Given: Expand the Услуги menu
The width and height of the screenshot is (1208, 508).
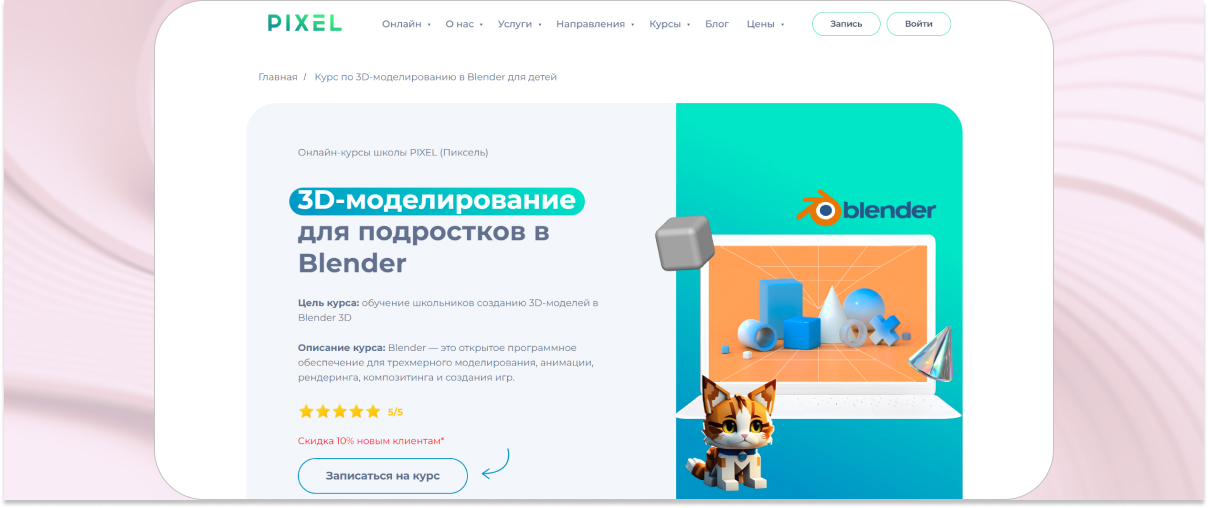Looking at the screenshot, I should click(520, 24).
